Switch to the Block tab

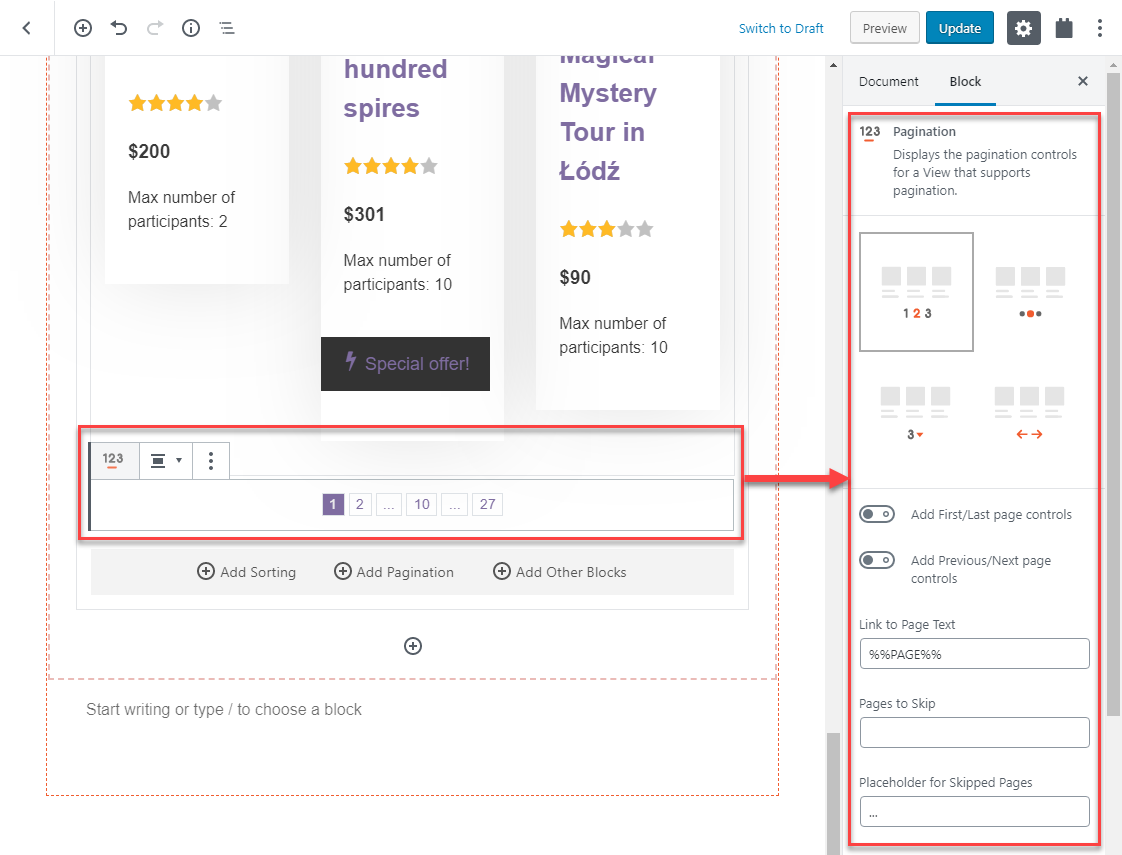tap(965, 82)
